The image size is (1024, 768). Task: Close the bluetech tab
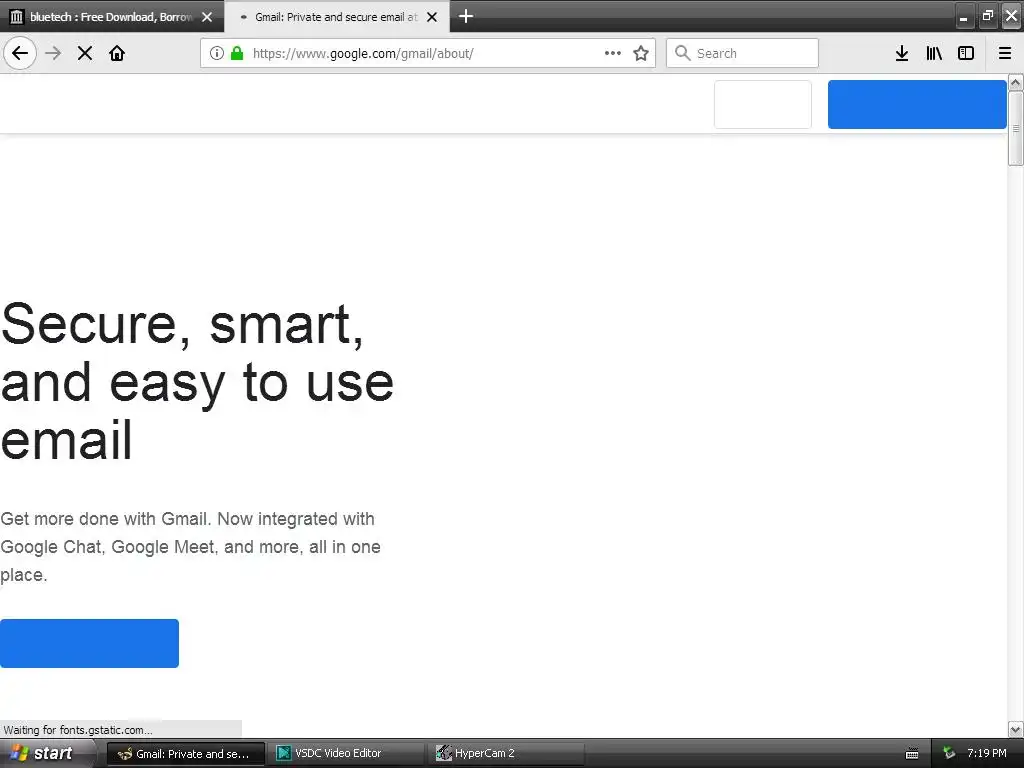coord(207,17)
